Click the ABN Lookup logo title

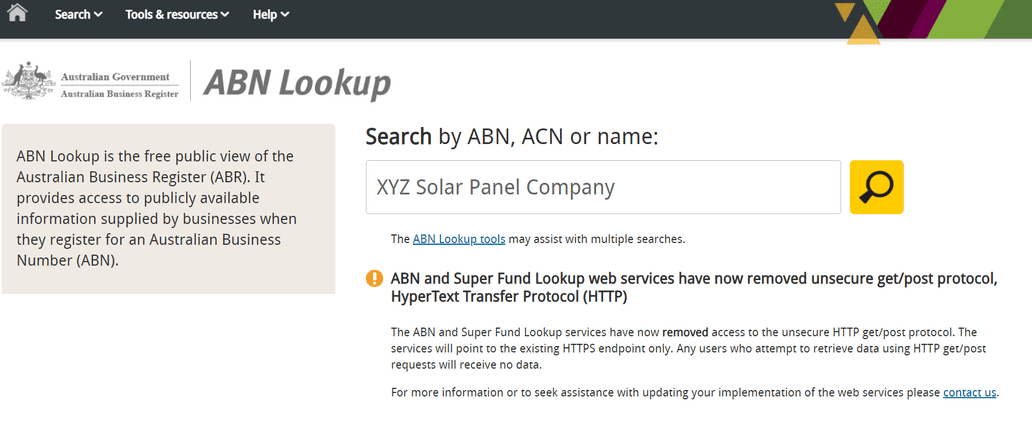(x=297, y=84)
